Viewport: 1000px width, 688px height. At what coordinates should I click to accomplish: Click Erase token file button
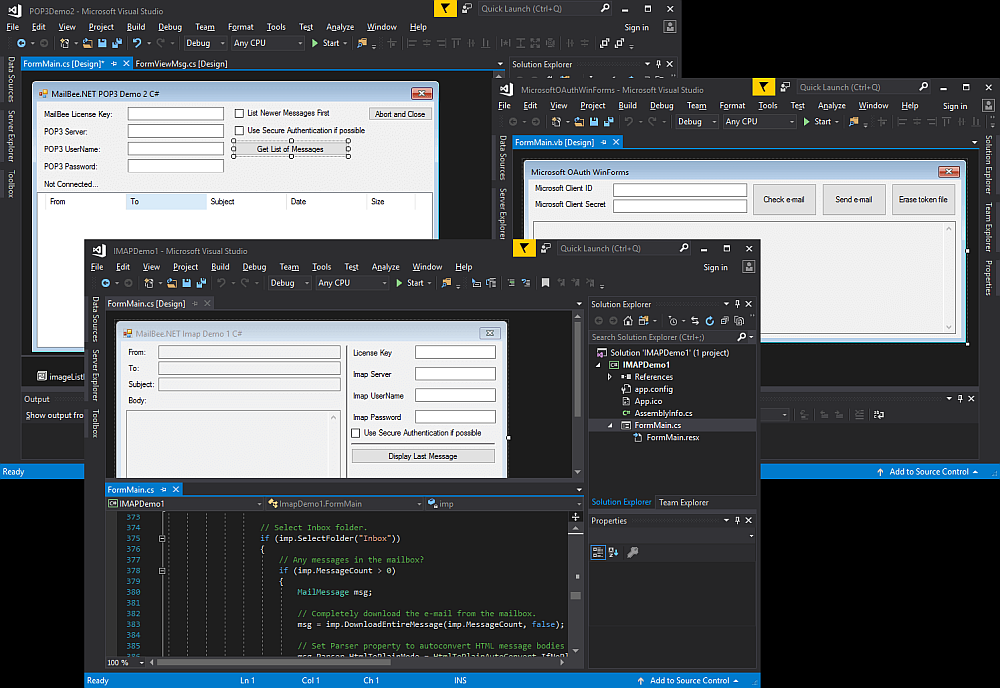pyautogui.click(x=923, y=200)
